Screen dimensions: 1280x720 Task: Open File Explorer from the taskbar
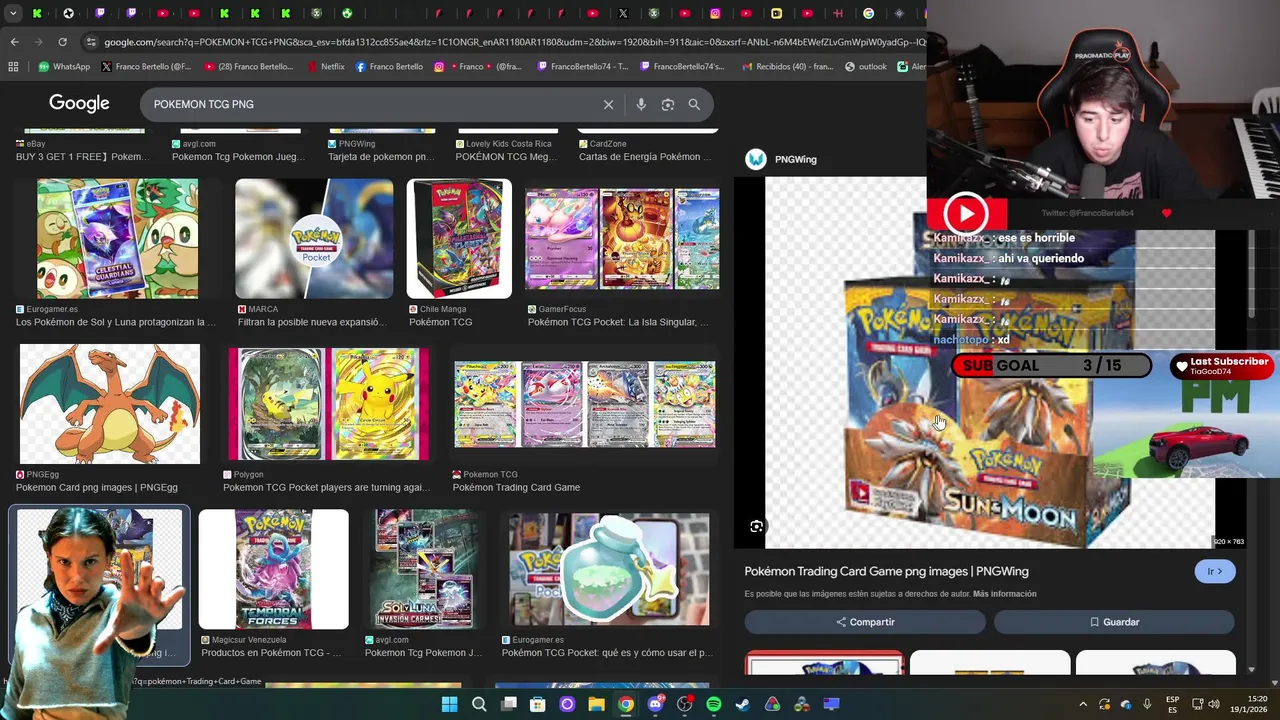pos(596,705)
